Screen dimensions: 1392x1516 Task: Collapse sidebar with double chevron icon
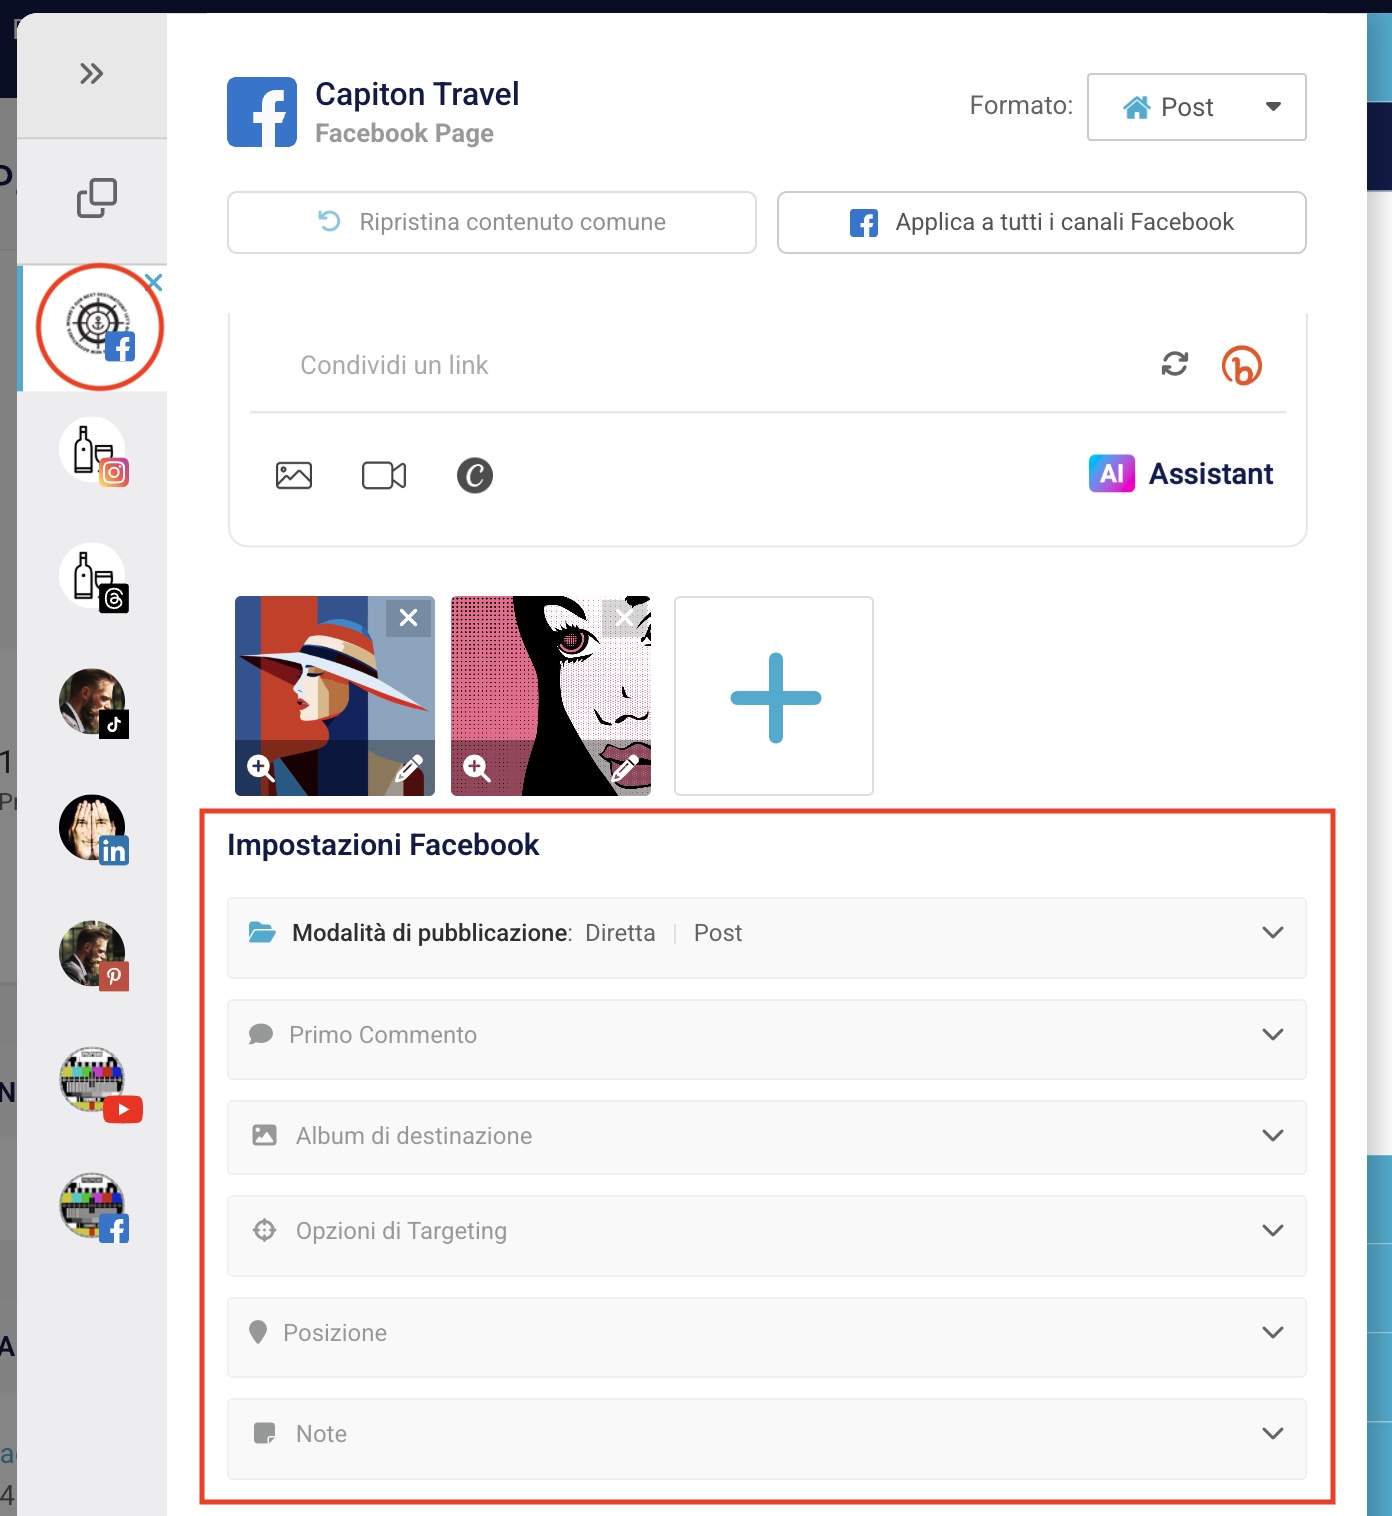91,74
